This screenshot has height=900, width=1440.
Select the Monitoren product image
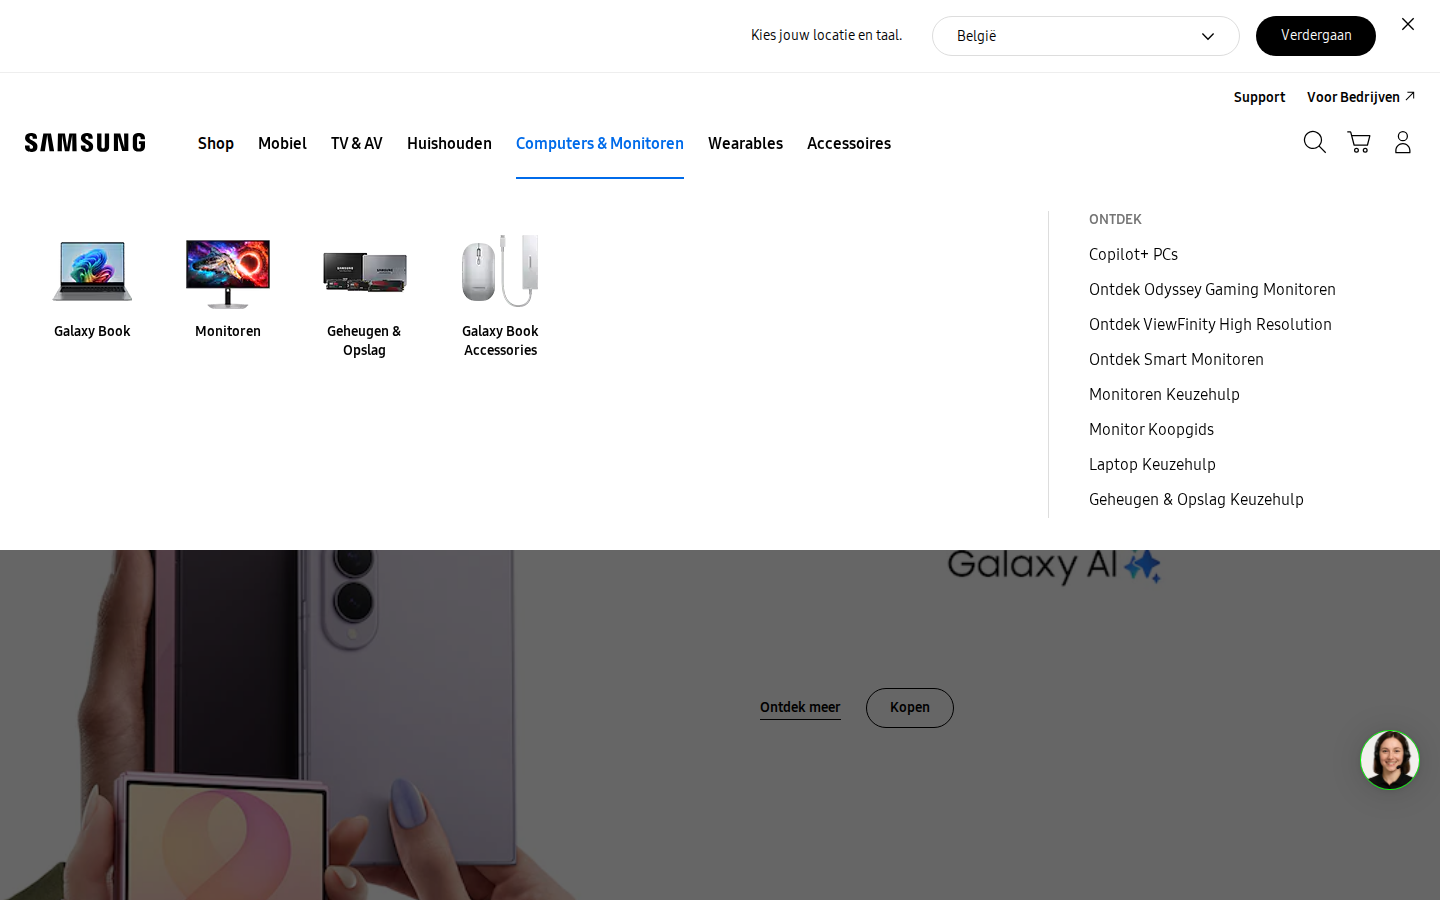coord(228,273)
